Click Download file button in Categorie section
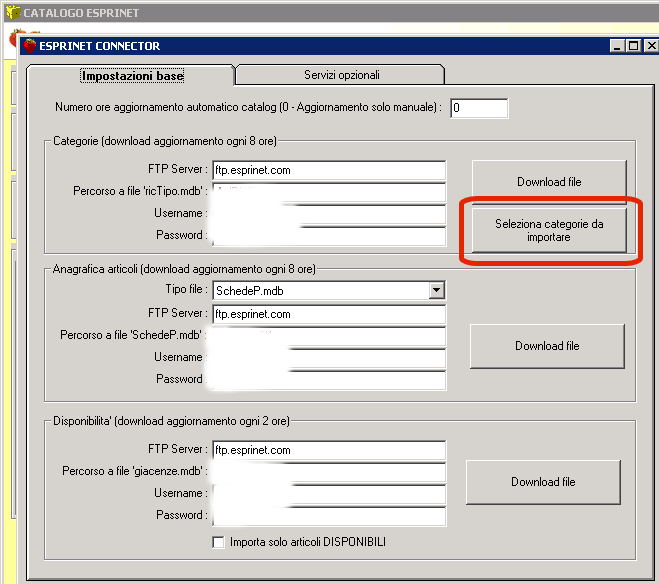 [x=549, y=182]
